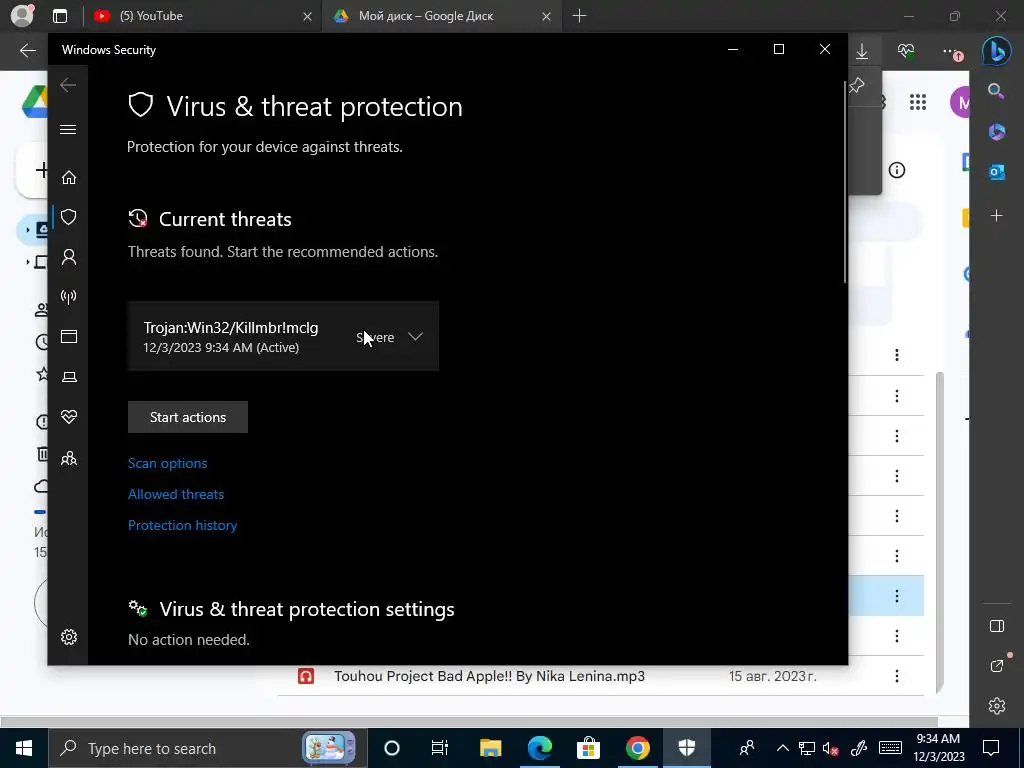
Task: Open Account protection in the sidebar
Action: point(69,257)
